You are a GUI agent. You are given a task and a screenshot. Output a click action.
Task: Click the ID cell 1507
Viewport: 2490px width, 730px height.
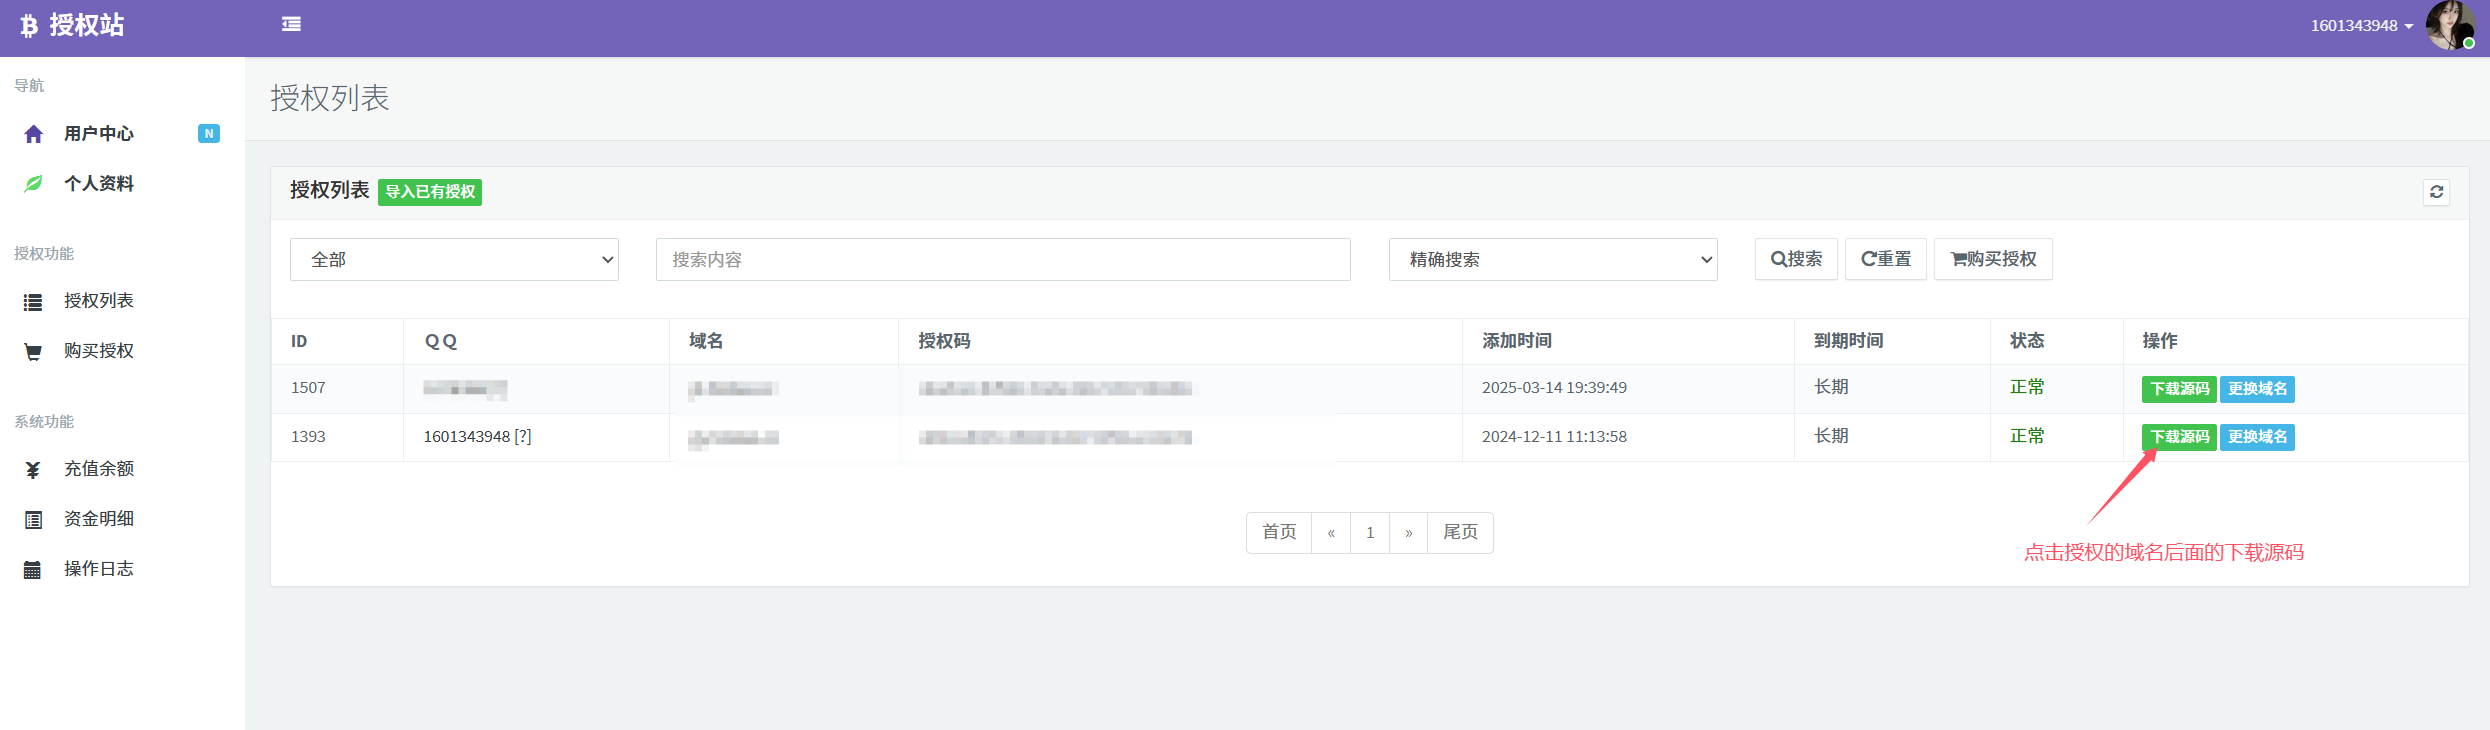[x=308, y=388]
